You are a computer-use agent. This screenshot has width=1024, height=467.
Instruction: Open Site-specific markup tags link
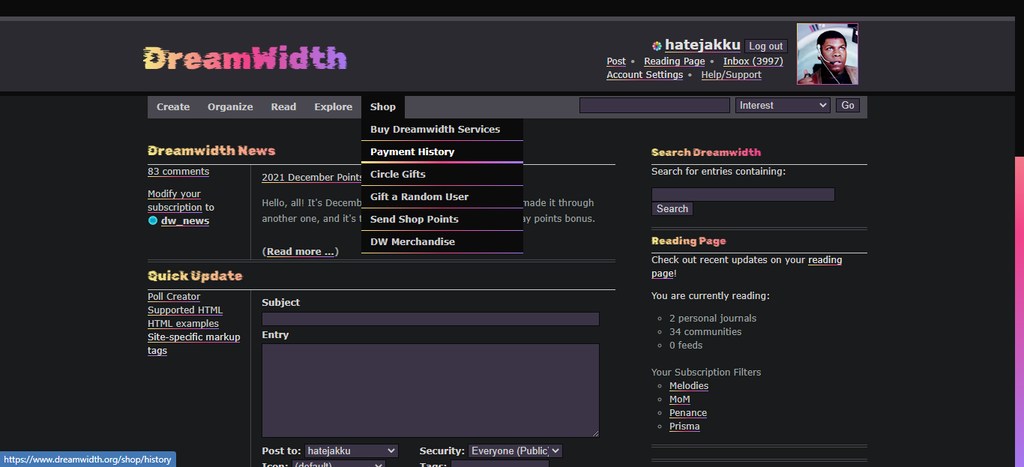click(x=194, y=344)
